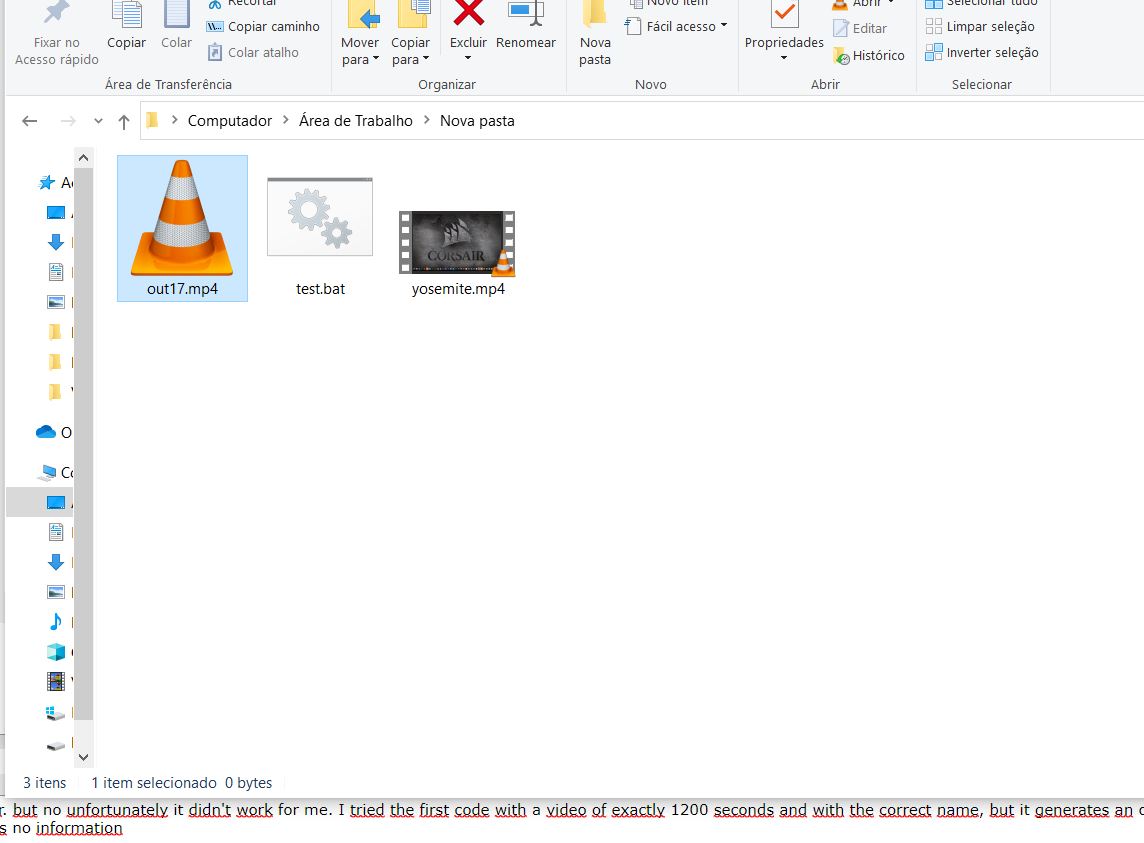This screenshot has width=1144, height=843.
Task: Click the Colar clipboard button
Action: click(x=177, y=26)
